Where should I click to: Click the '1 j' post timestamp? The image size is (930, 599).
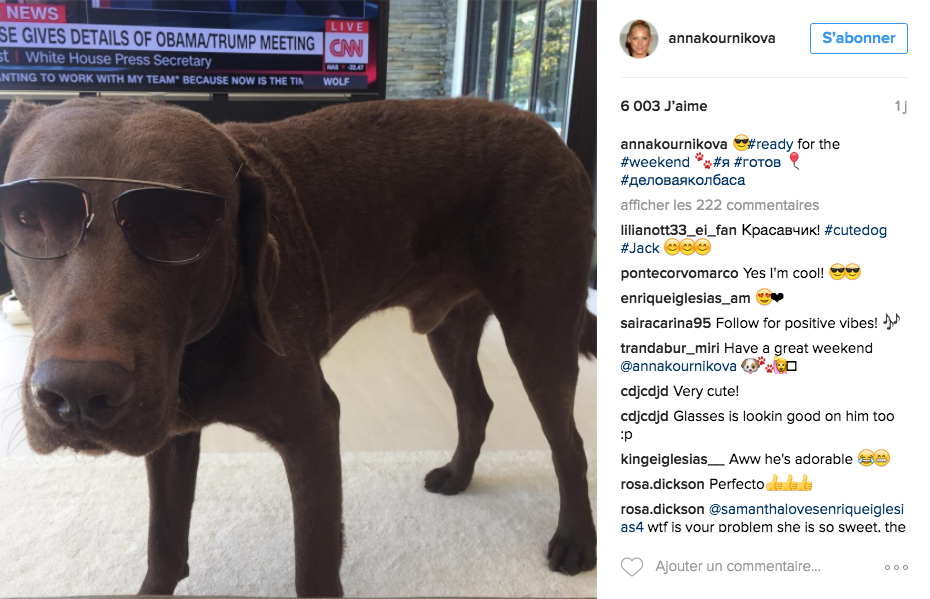click(x=901, y=106)
